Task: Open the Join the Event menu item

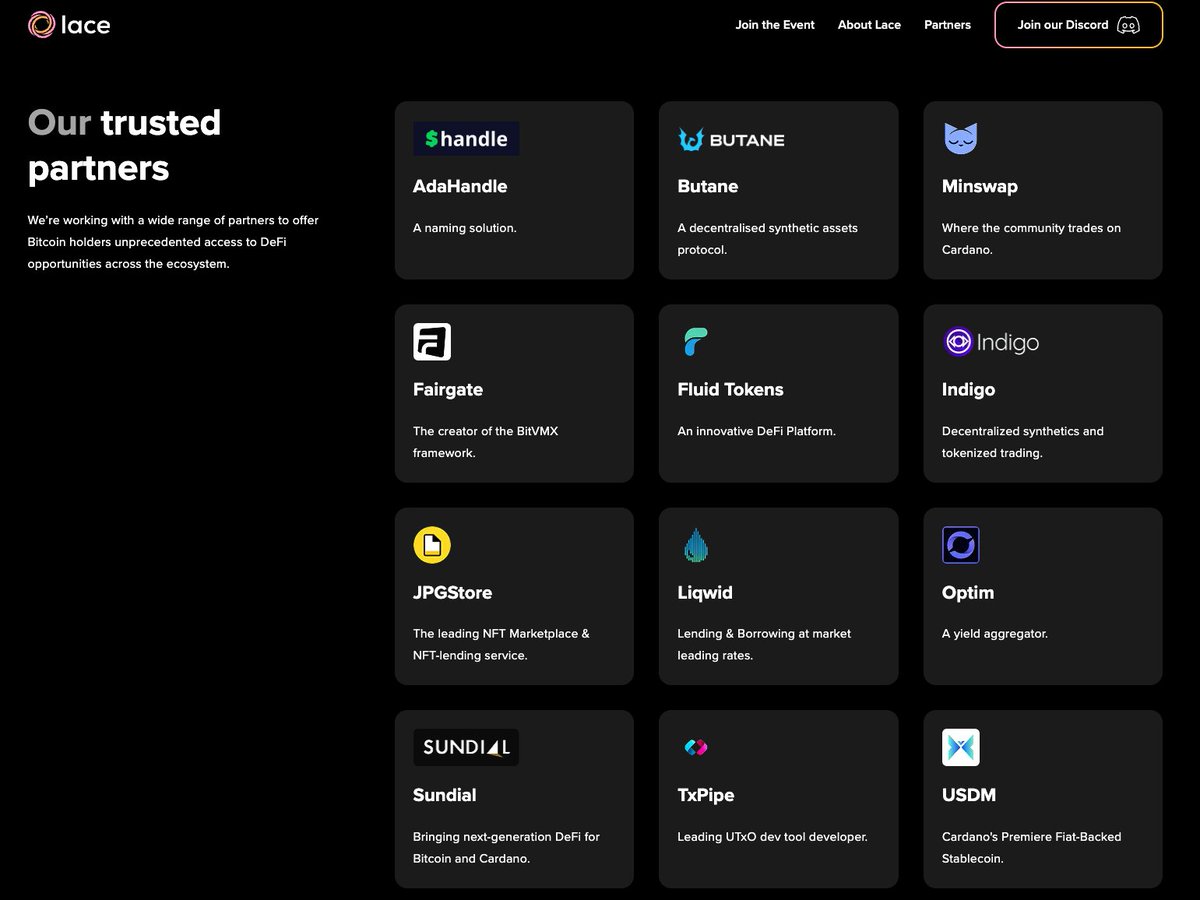Action: 775,25
